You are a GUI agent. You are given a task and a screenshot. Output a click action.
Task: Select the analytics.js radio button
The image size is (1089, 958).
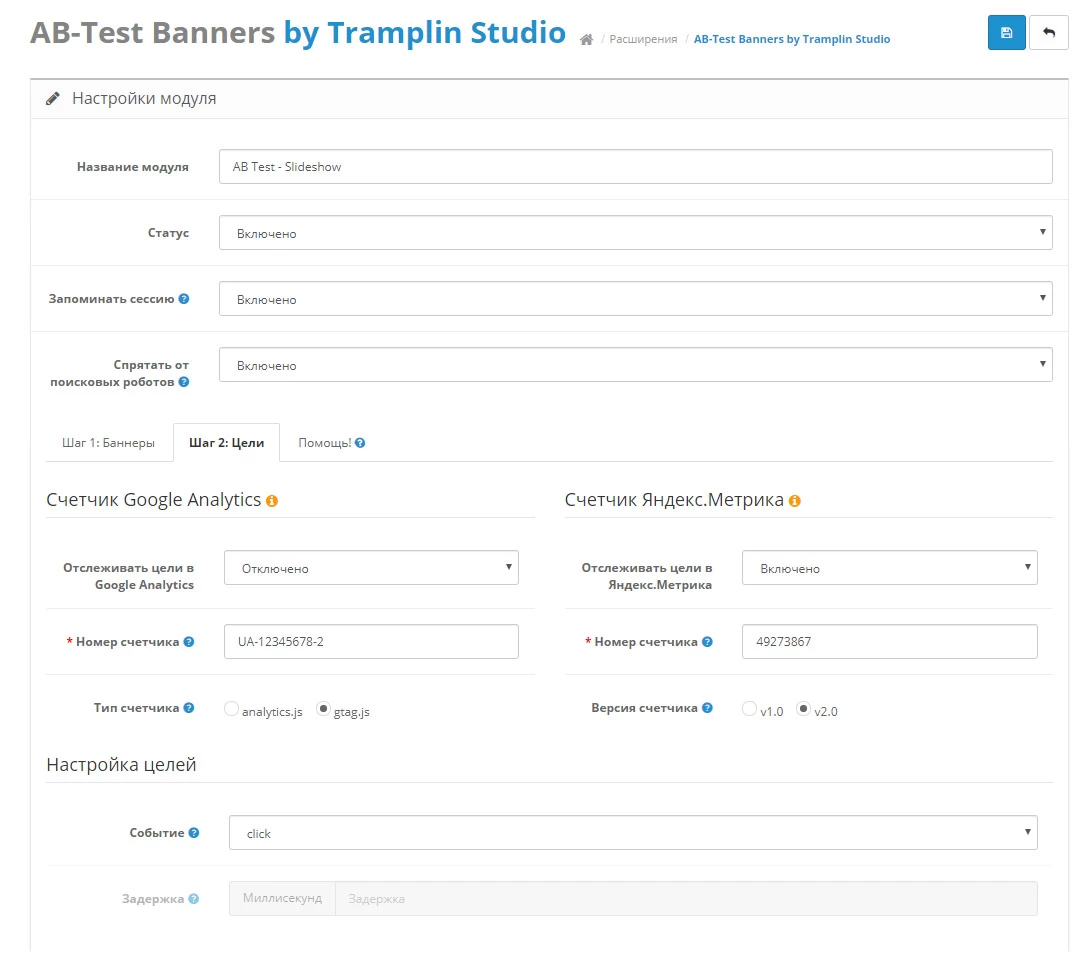231,709
